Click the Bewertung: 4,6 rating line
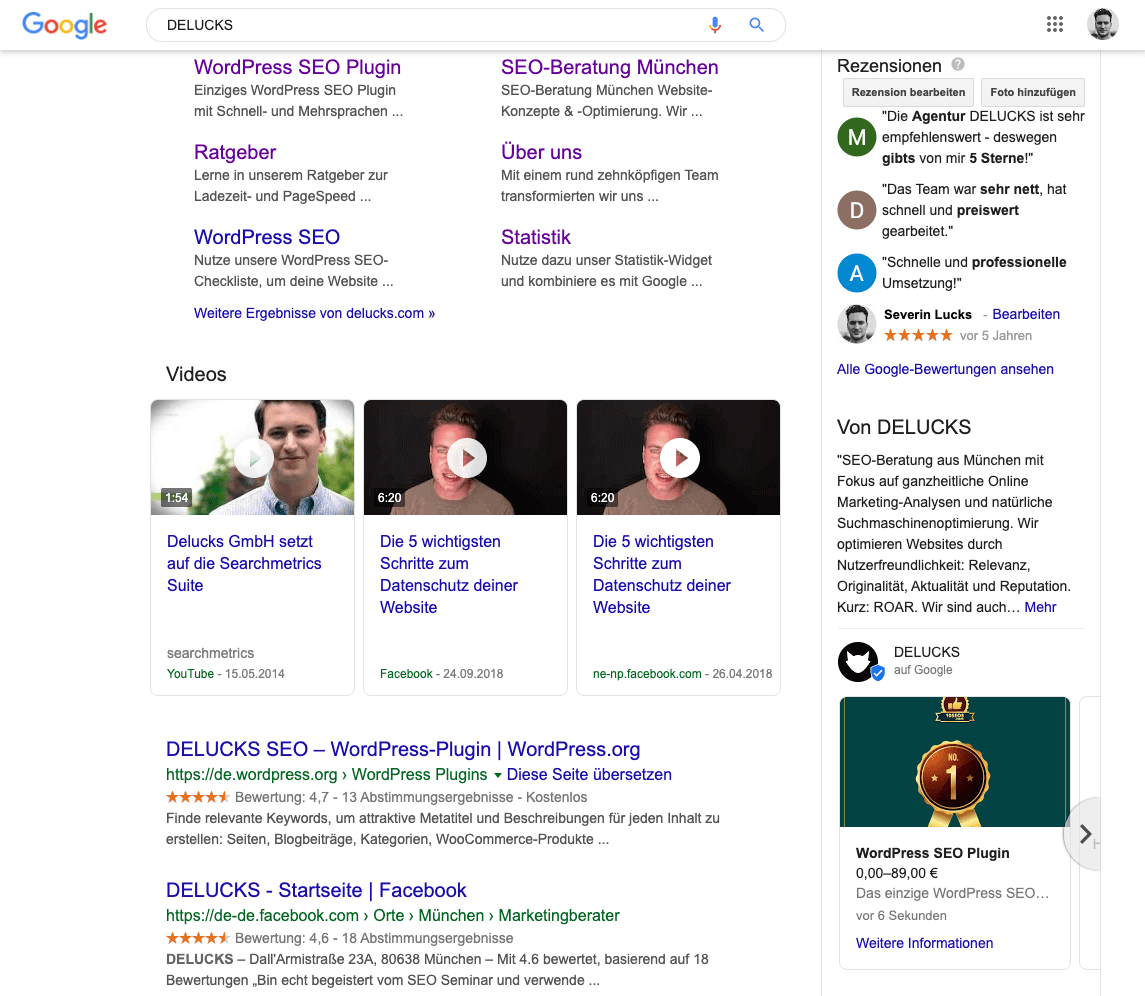The height and width of the screenshot is (996, 1145). (x=340, y=938)
